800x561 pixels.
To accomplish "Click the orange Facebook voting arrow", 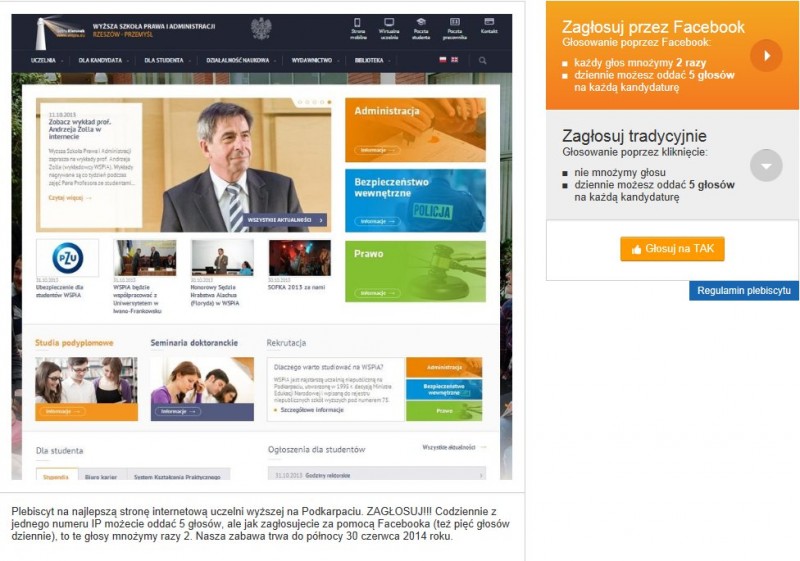I will pyautogui.click(x=766, y=56).
